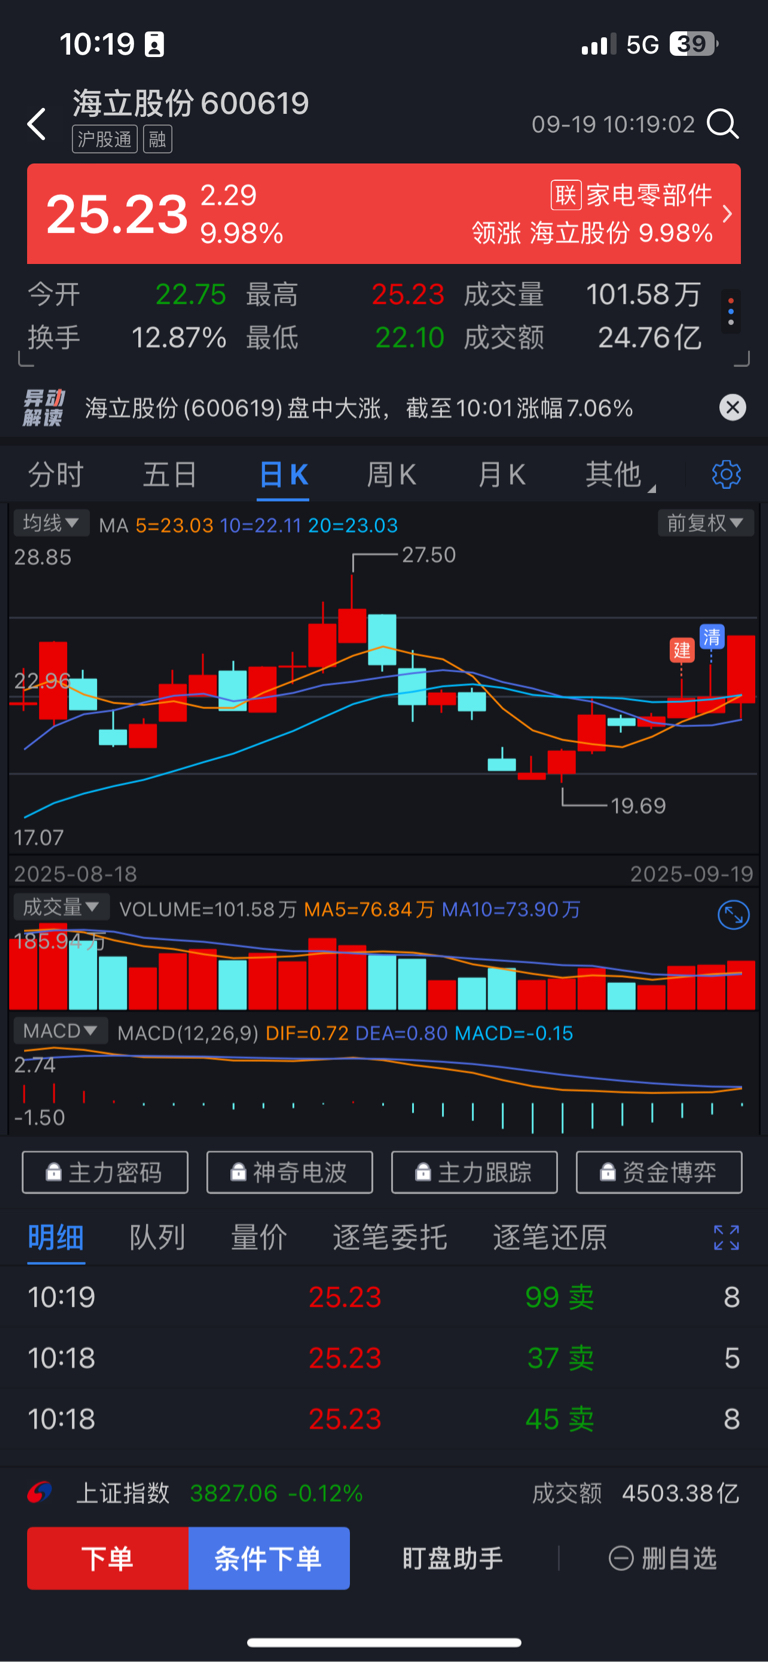Screen dimensions: 768x1662
Task: Open 家电零部件 sector chevron arrow
Action: pos(727,214)
